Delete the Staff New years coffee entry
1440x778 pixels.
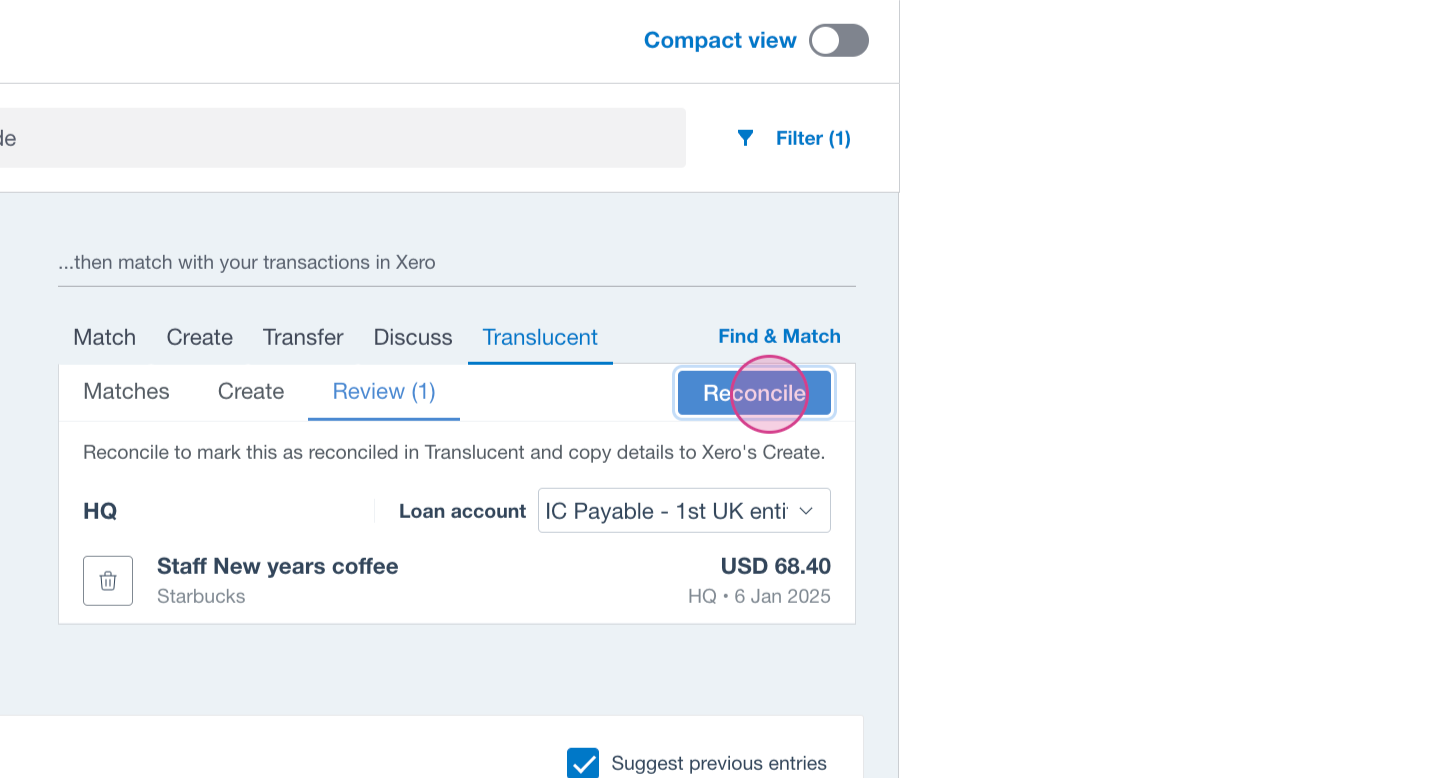click(108, 581)
